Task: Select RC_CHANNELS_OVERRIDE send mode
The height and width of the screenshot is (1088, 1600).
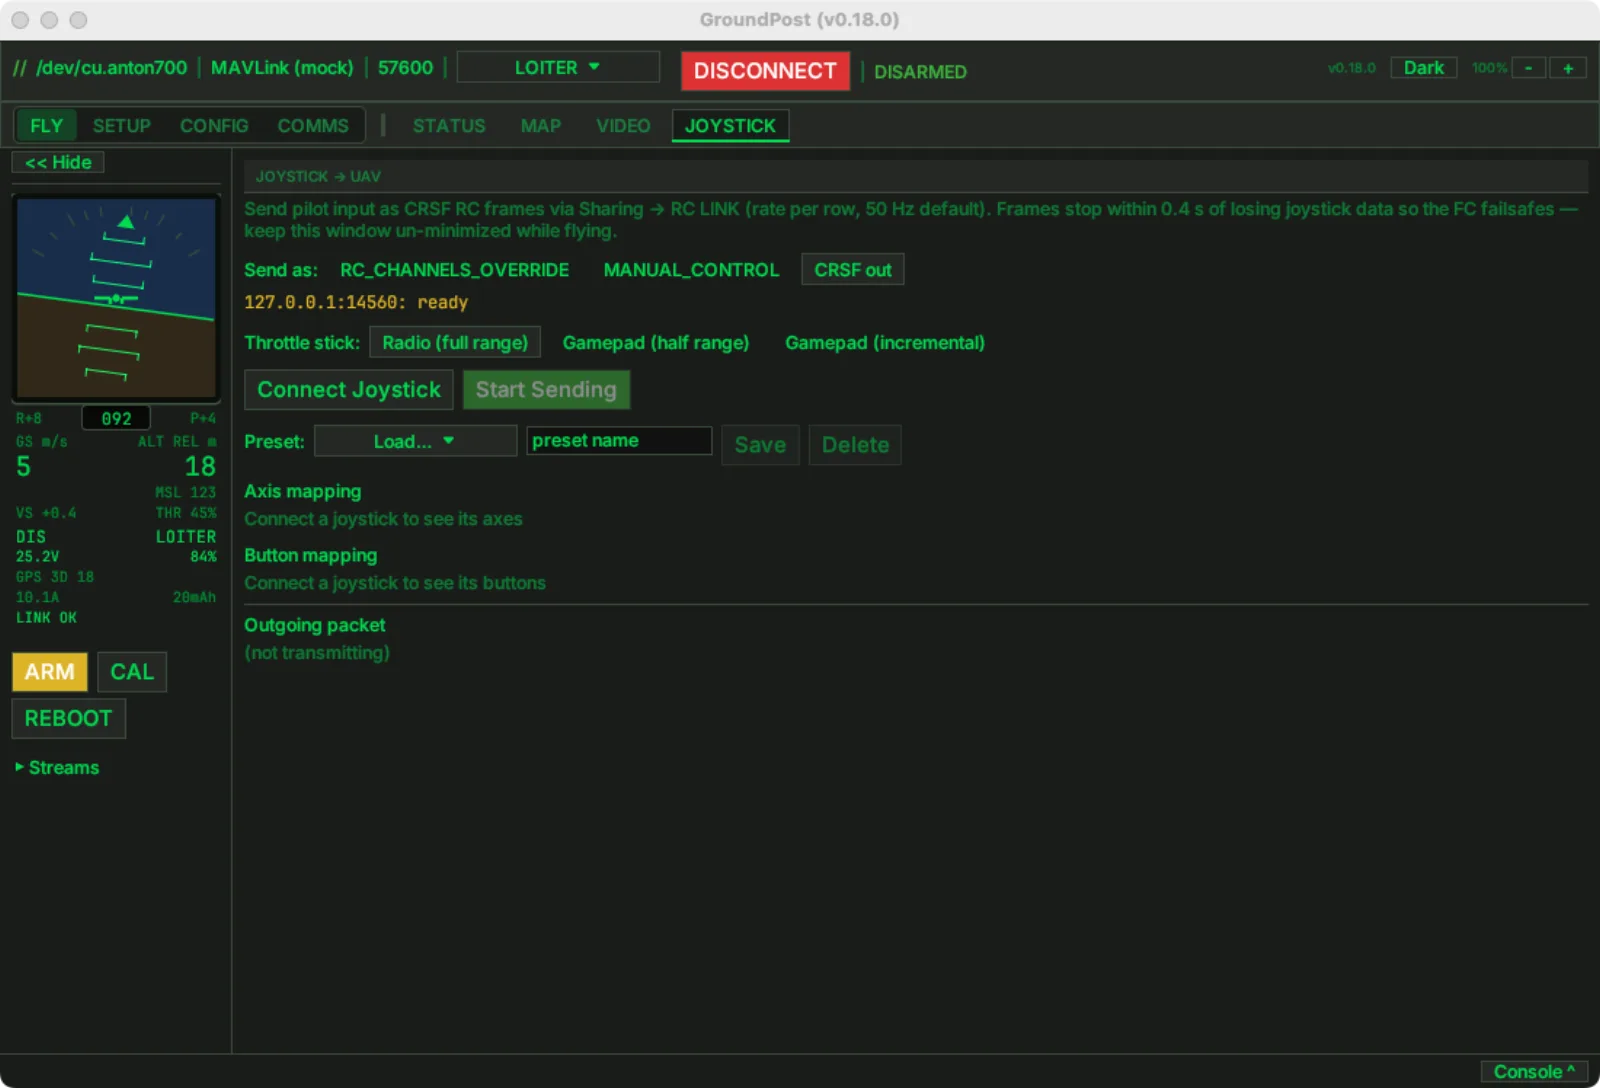Action: coord(454,270)
